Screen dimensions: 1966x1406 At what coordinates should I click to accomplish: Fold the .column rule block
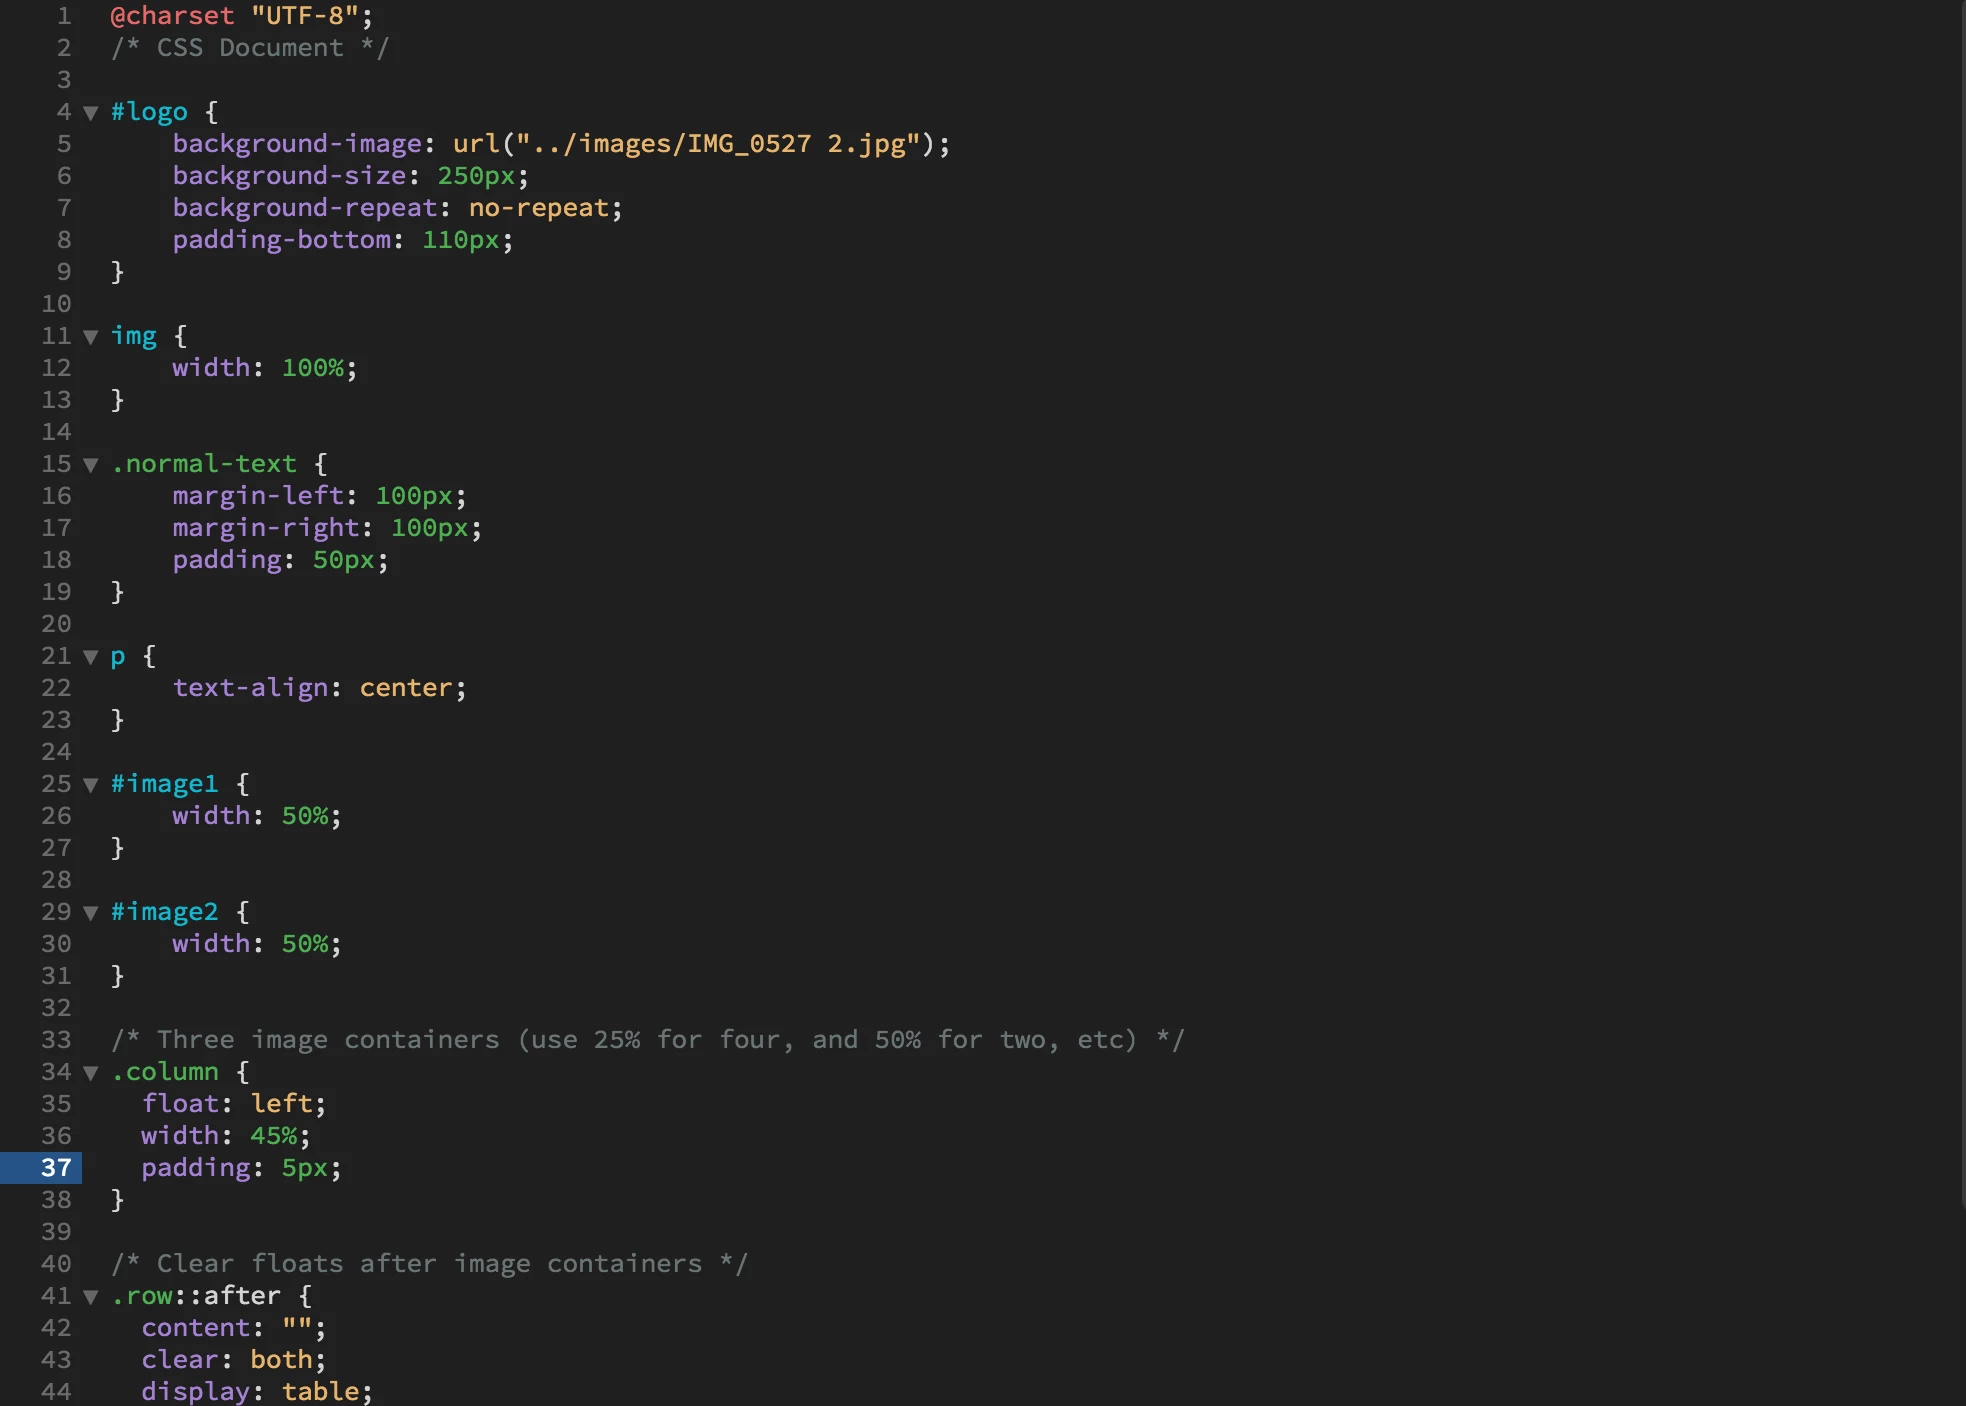click(91, 1073)
